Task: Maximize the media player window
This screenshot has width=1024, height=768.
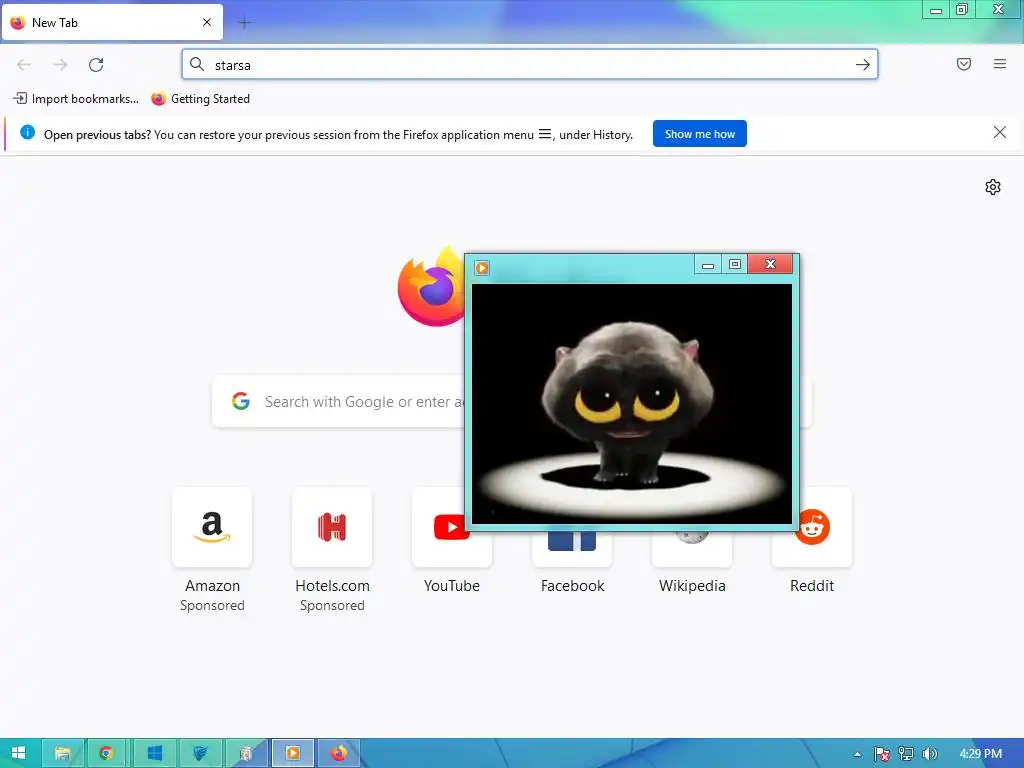Action: pos(735,264)
